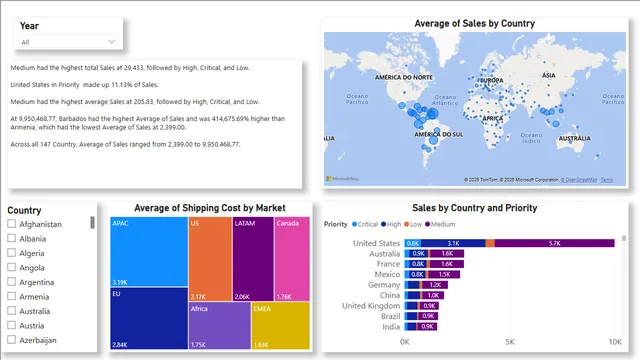This screenshot has height=360, width=640.
Task: Check the Angola box
Action: [x=12, y=267]
